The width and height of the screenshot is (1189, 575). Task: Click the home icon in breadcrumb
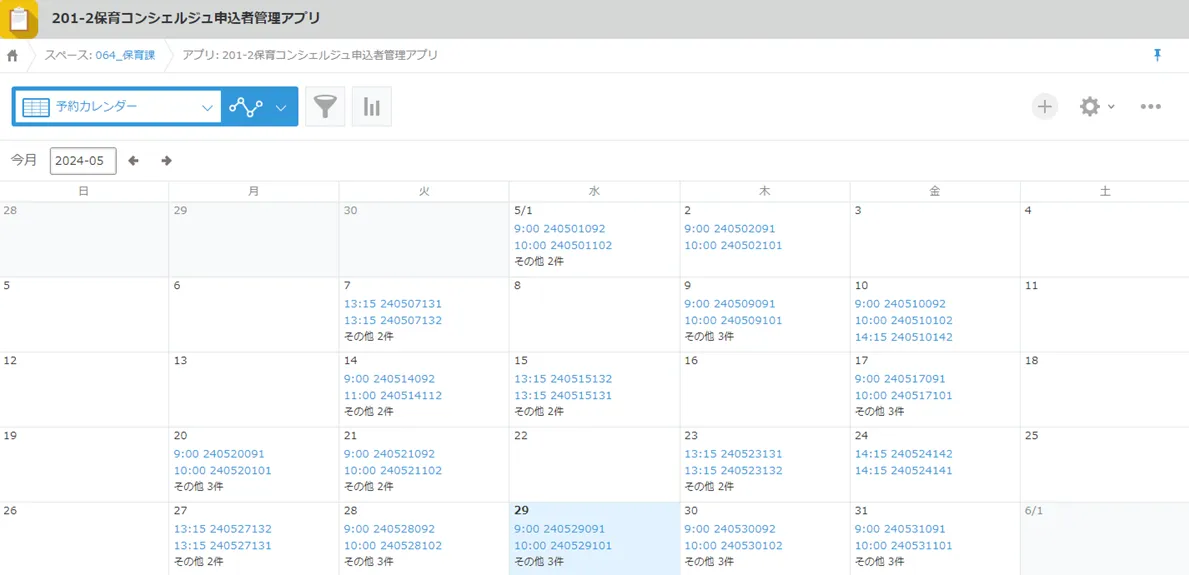[x=13, y=56]
